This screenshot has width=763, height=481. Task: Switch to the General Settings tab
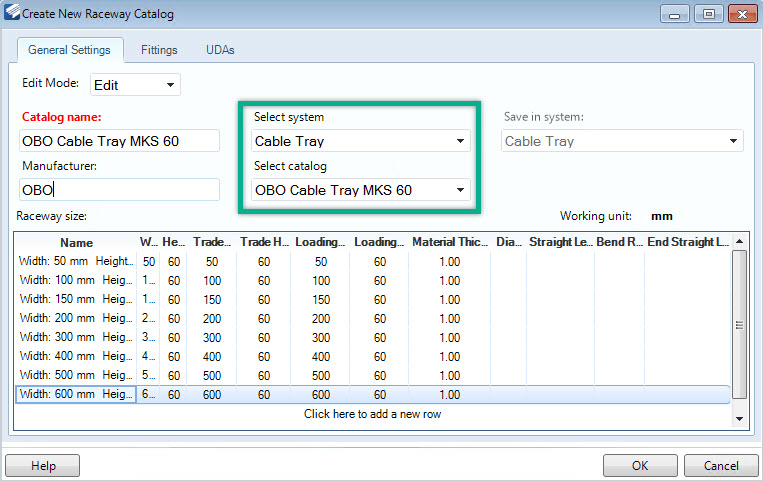coord(70,50)
